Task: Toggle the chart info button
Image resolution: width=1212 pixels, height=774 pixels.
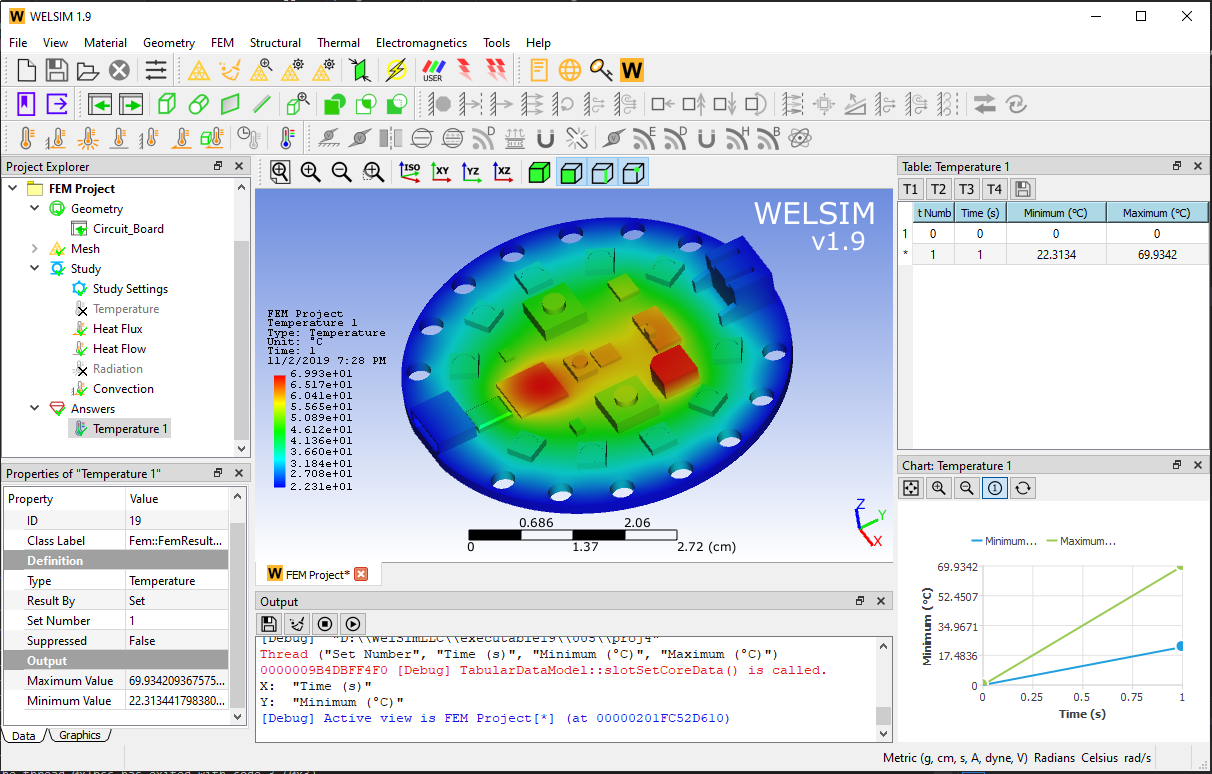Action: (995, 488)
